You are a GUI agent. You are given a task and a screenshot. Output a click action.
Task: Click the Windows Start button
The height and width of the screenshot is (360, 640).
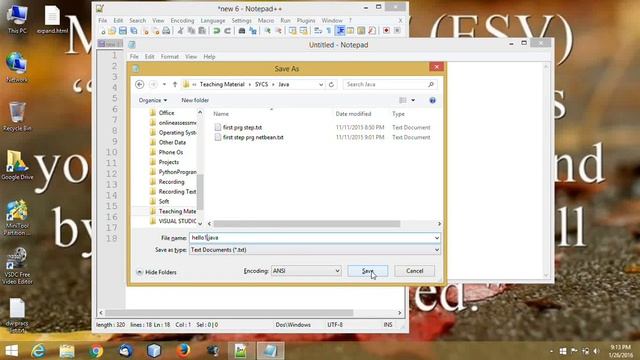11,351
